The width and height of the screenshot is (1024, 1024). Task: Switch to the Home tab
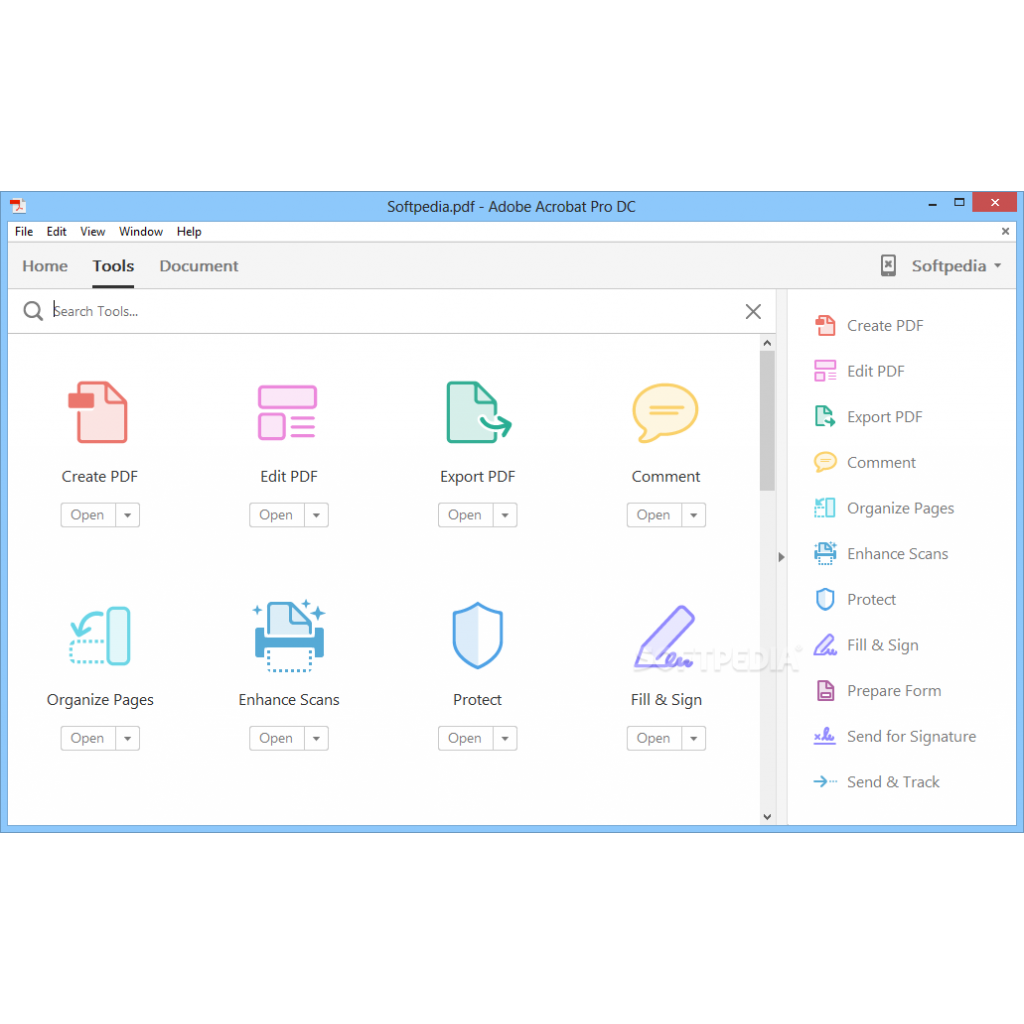click(44, 266)
